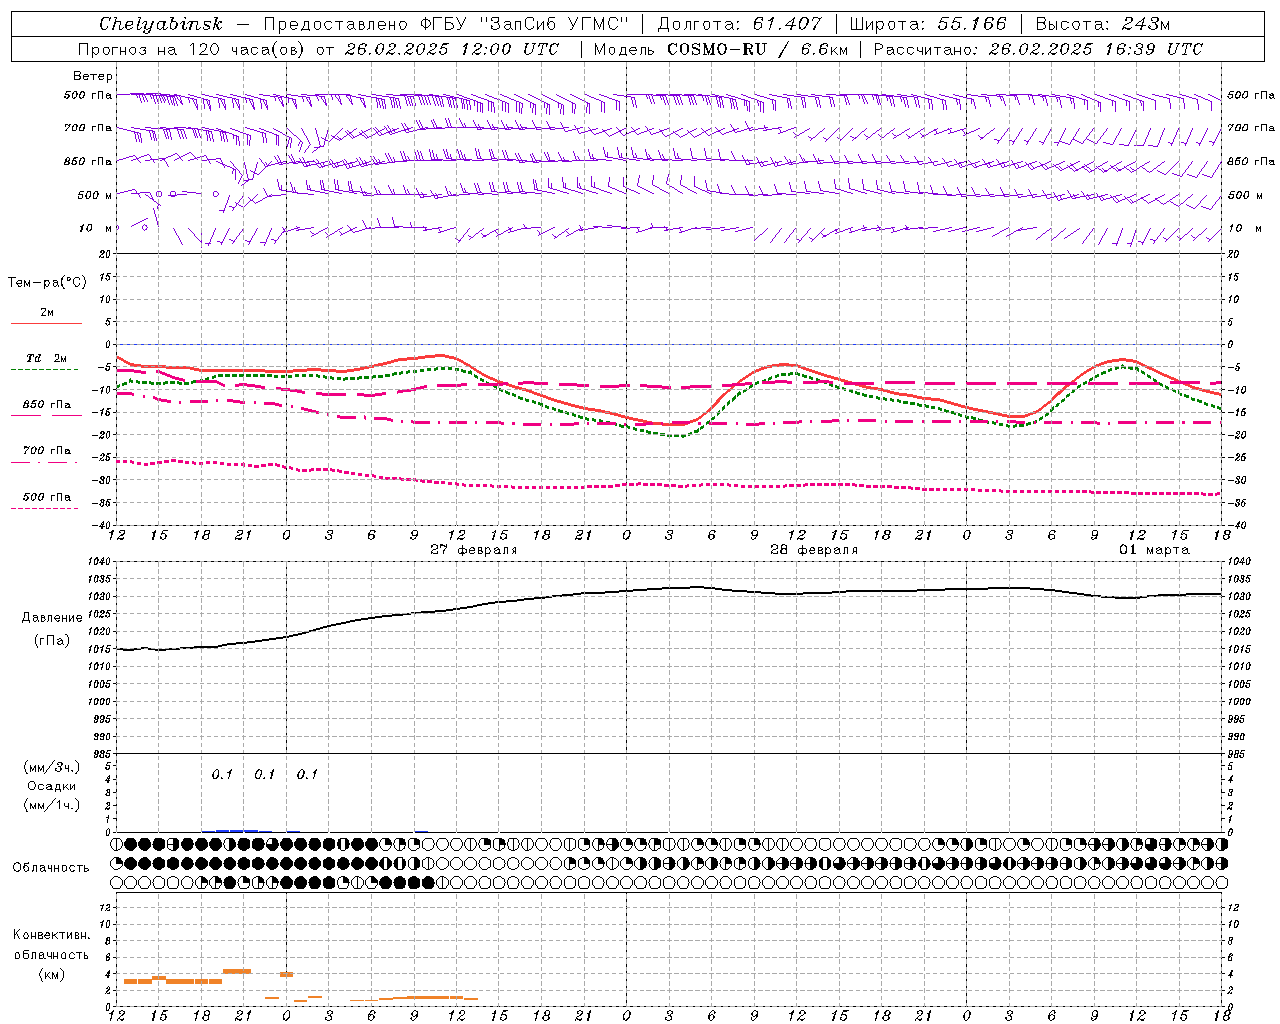The height and width of the screenshot is (1024, 1280).
Task: Click the dotted pink line sample under 500 гПа legend
Action: [x=44, y=508]
